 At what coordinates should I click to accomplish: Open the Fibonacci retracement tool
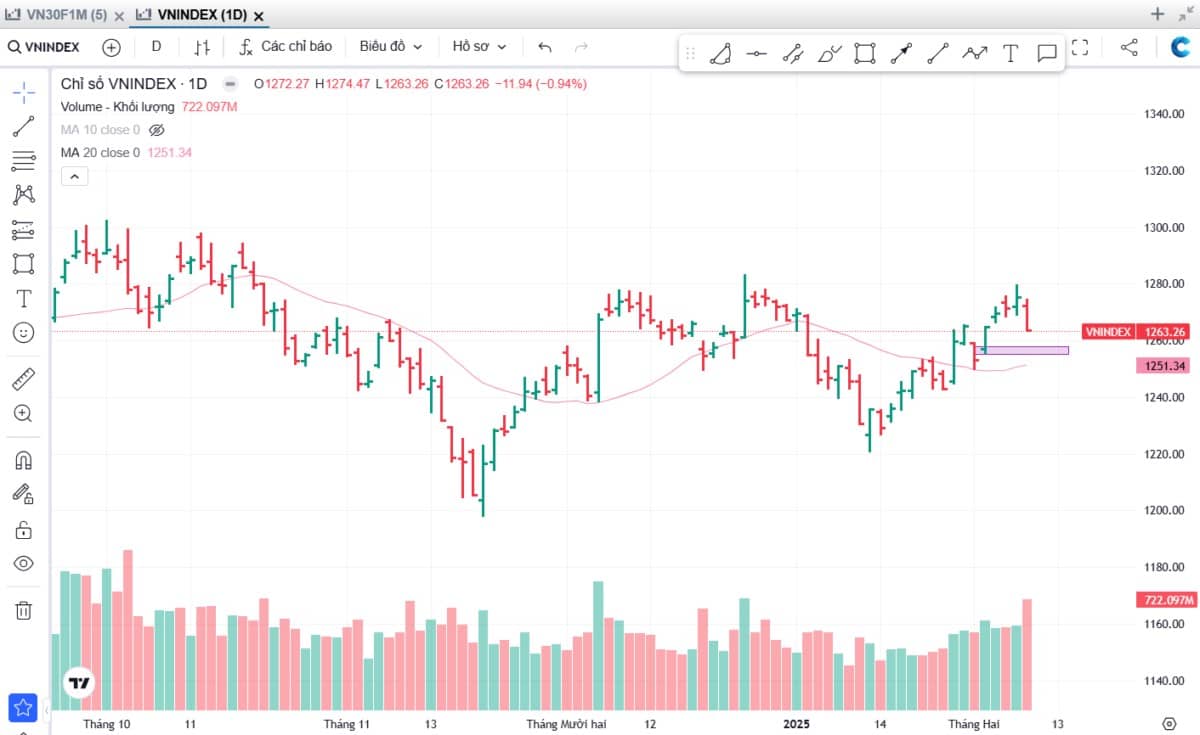click(24, 160)
